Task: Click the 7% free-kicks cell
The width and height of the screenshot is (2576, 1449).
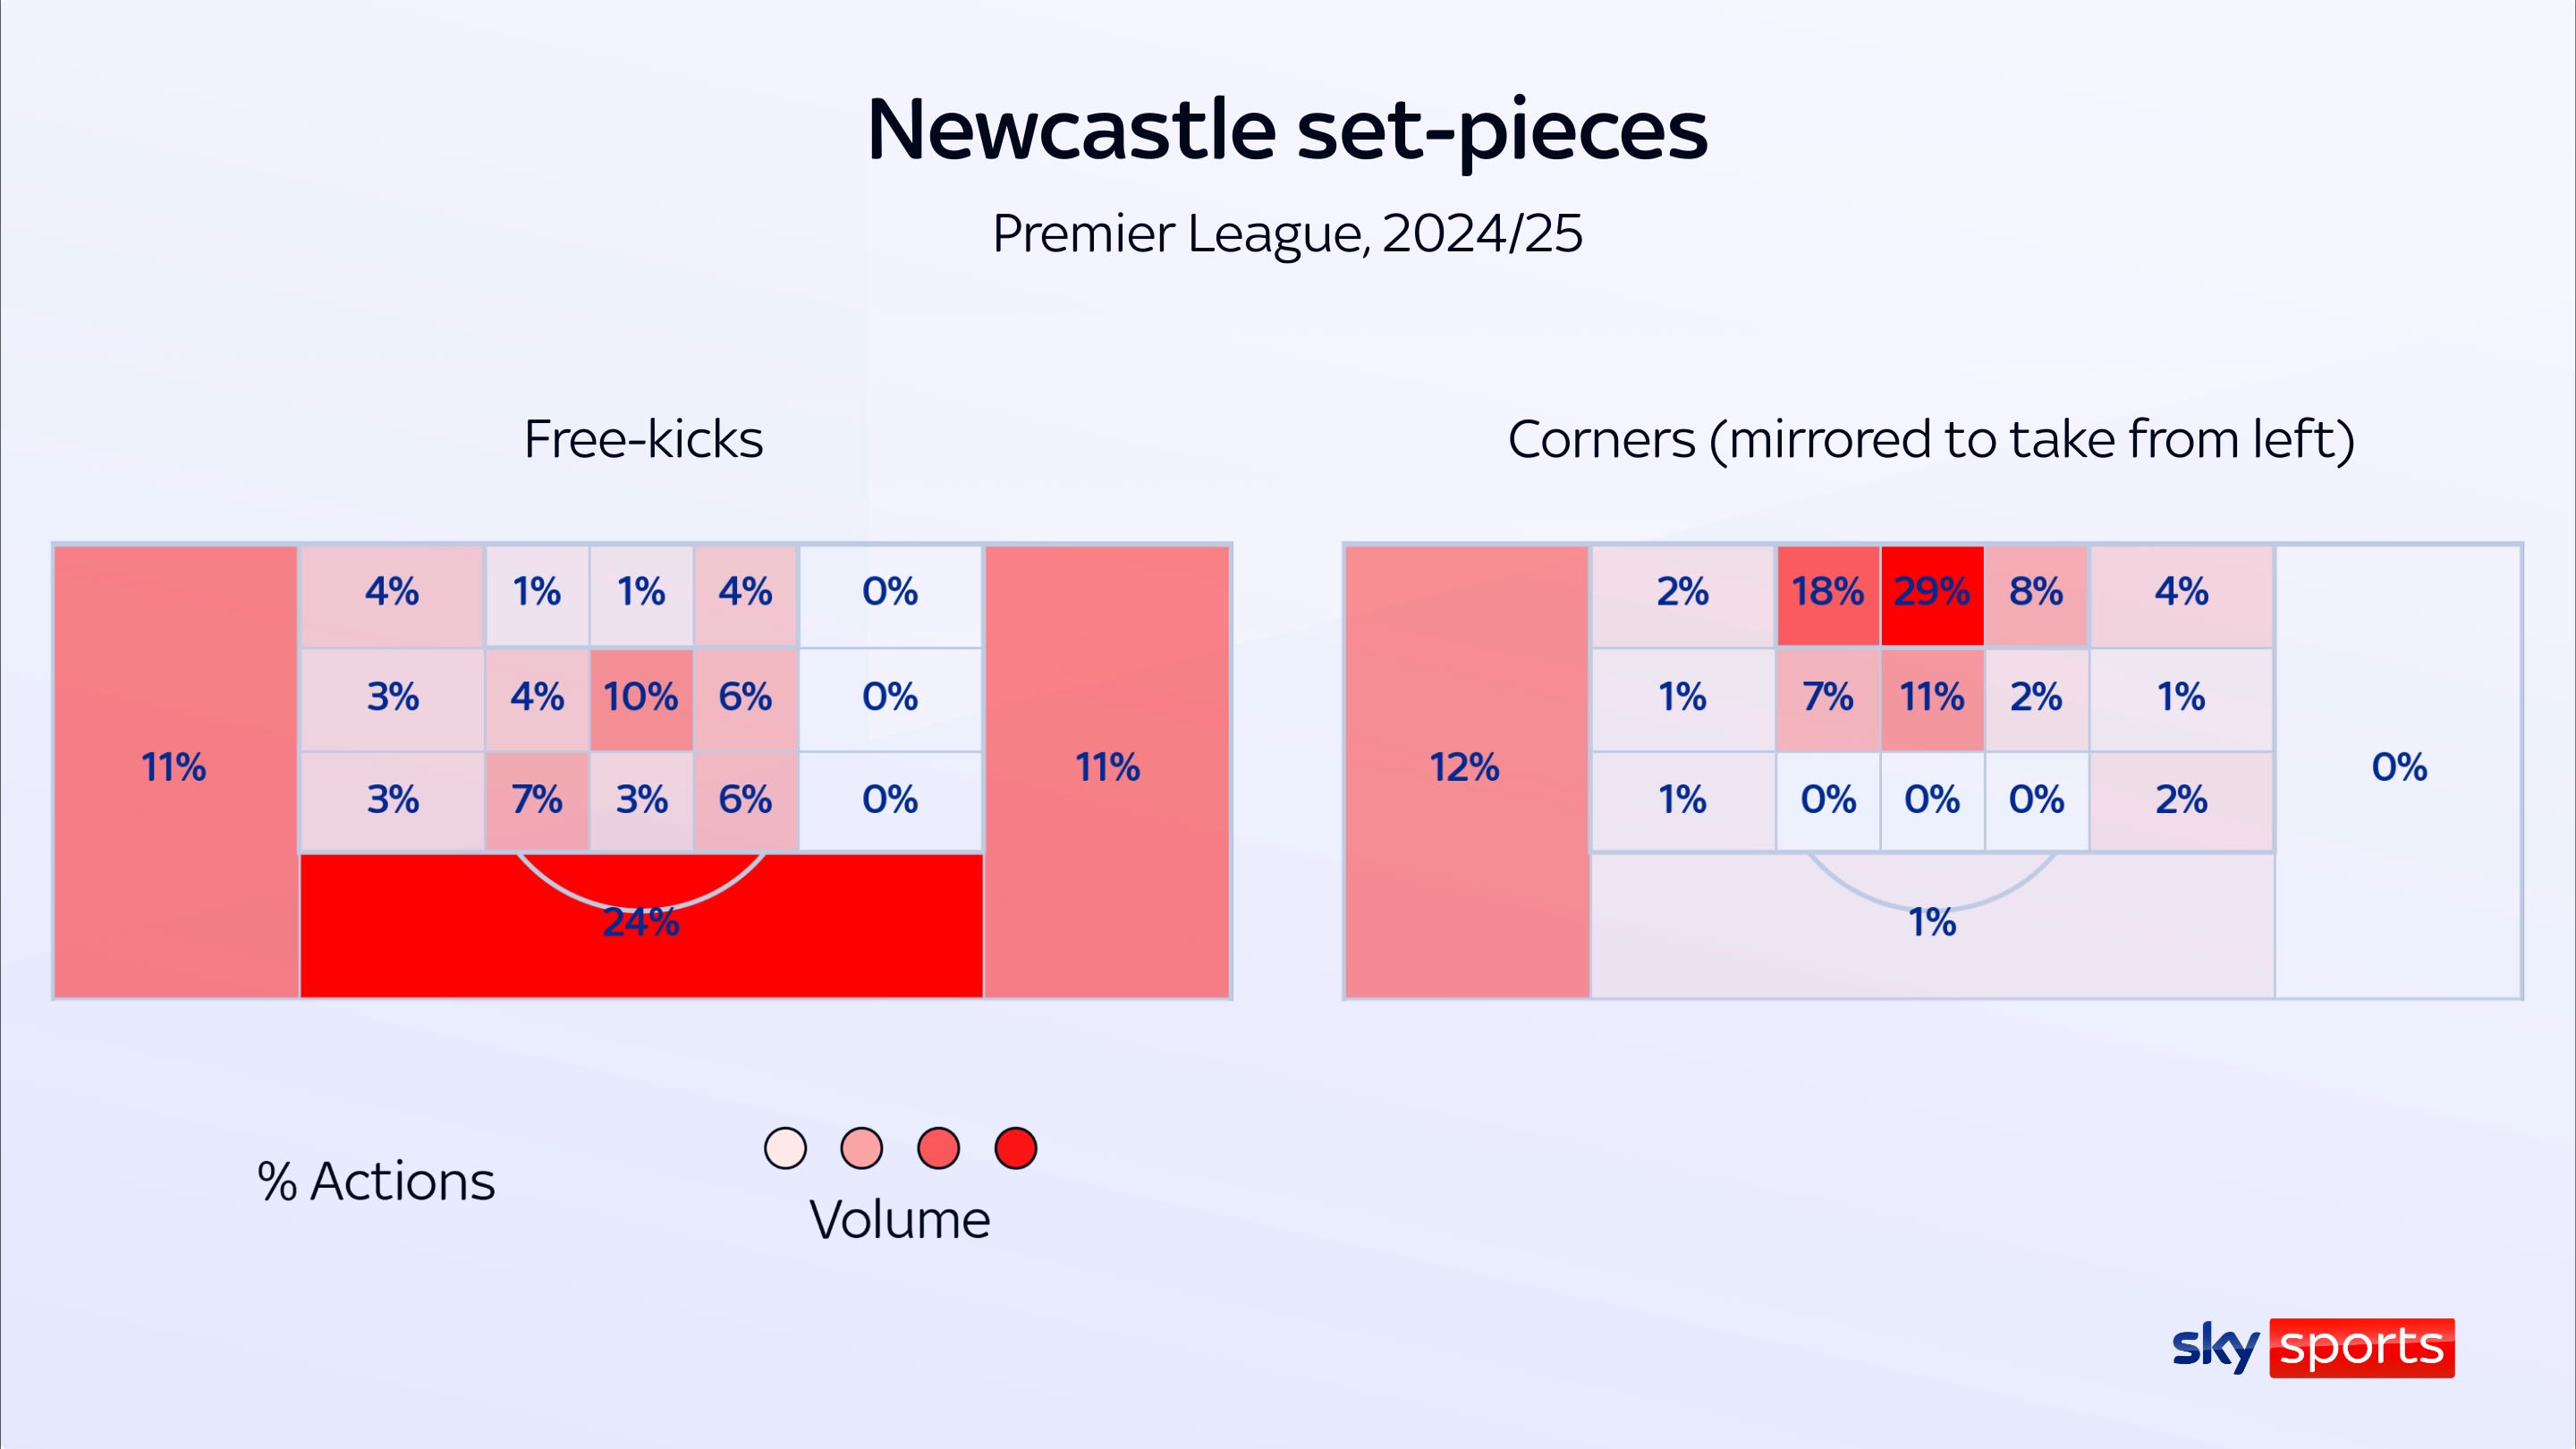Action: (537, 801)
